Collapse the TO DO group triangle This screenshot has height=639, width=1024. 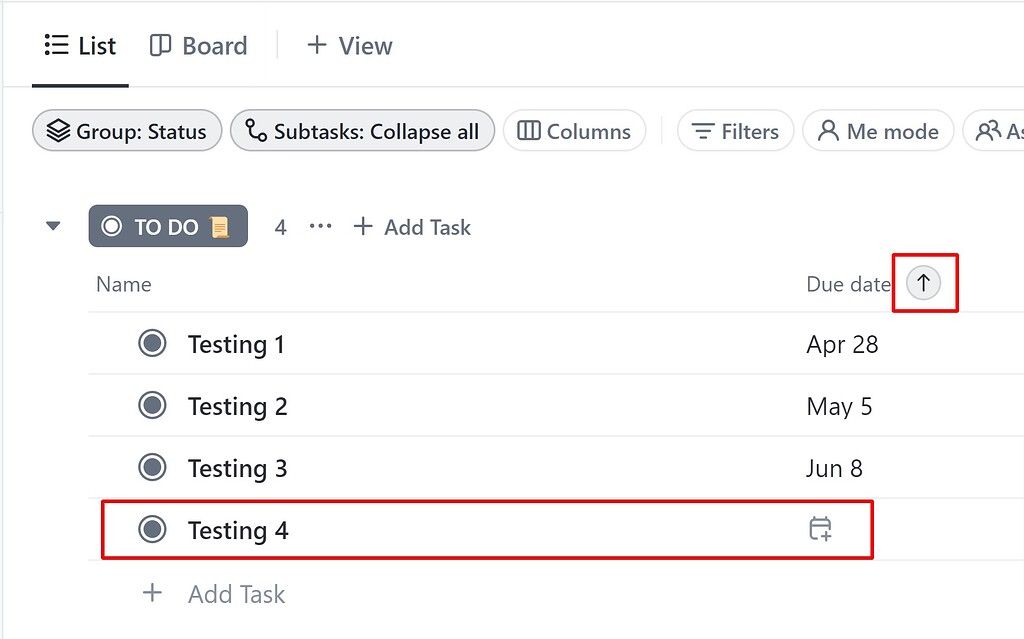point(52,225)
